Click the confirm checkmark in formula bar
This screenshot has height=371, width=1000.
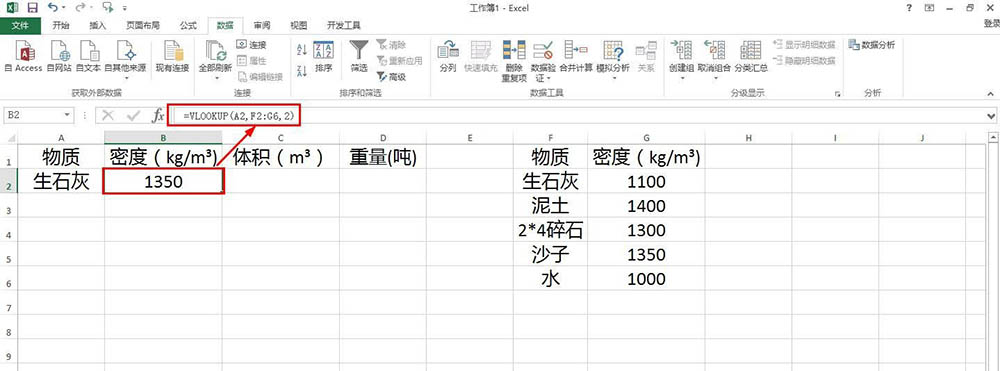coord(133,115)
